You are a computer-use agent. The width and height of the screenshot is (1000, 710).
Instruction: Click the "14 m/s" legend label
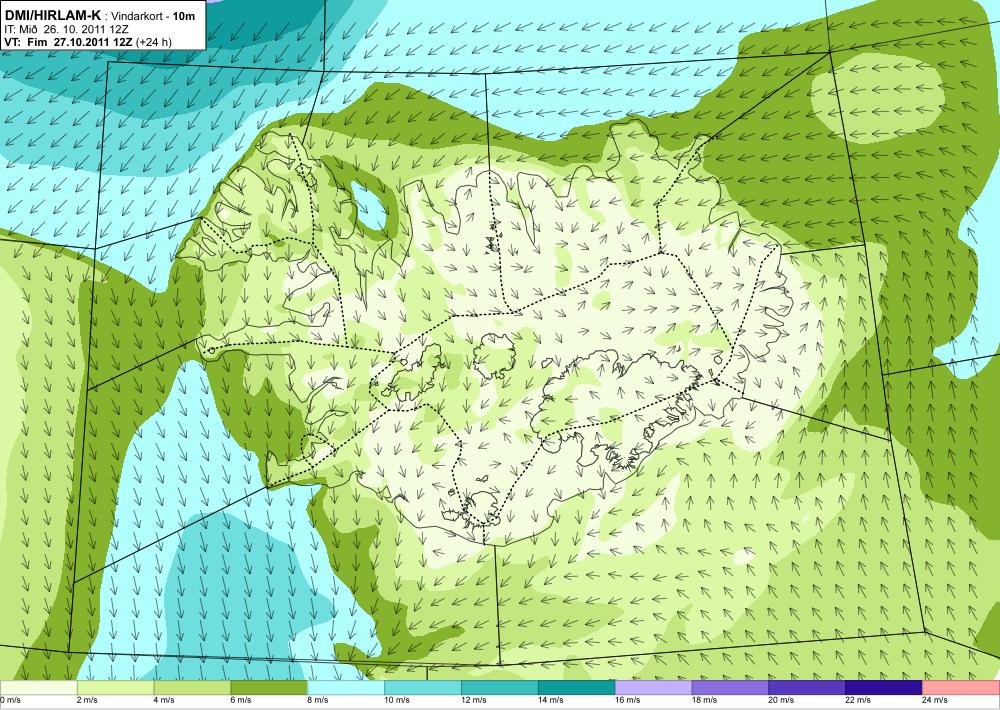550,700
